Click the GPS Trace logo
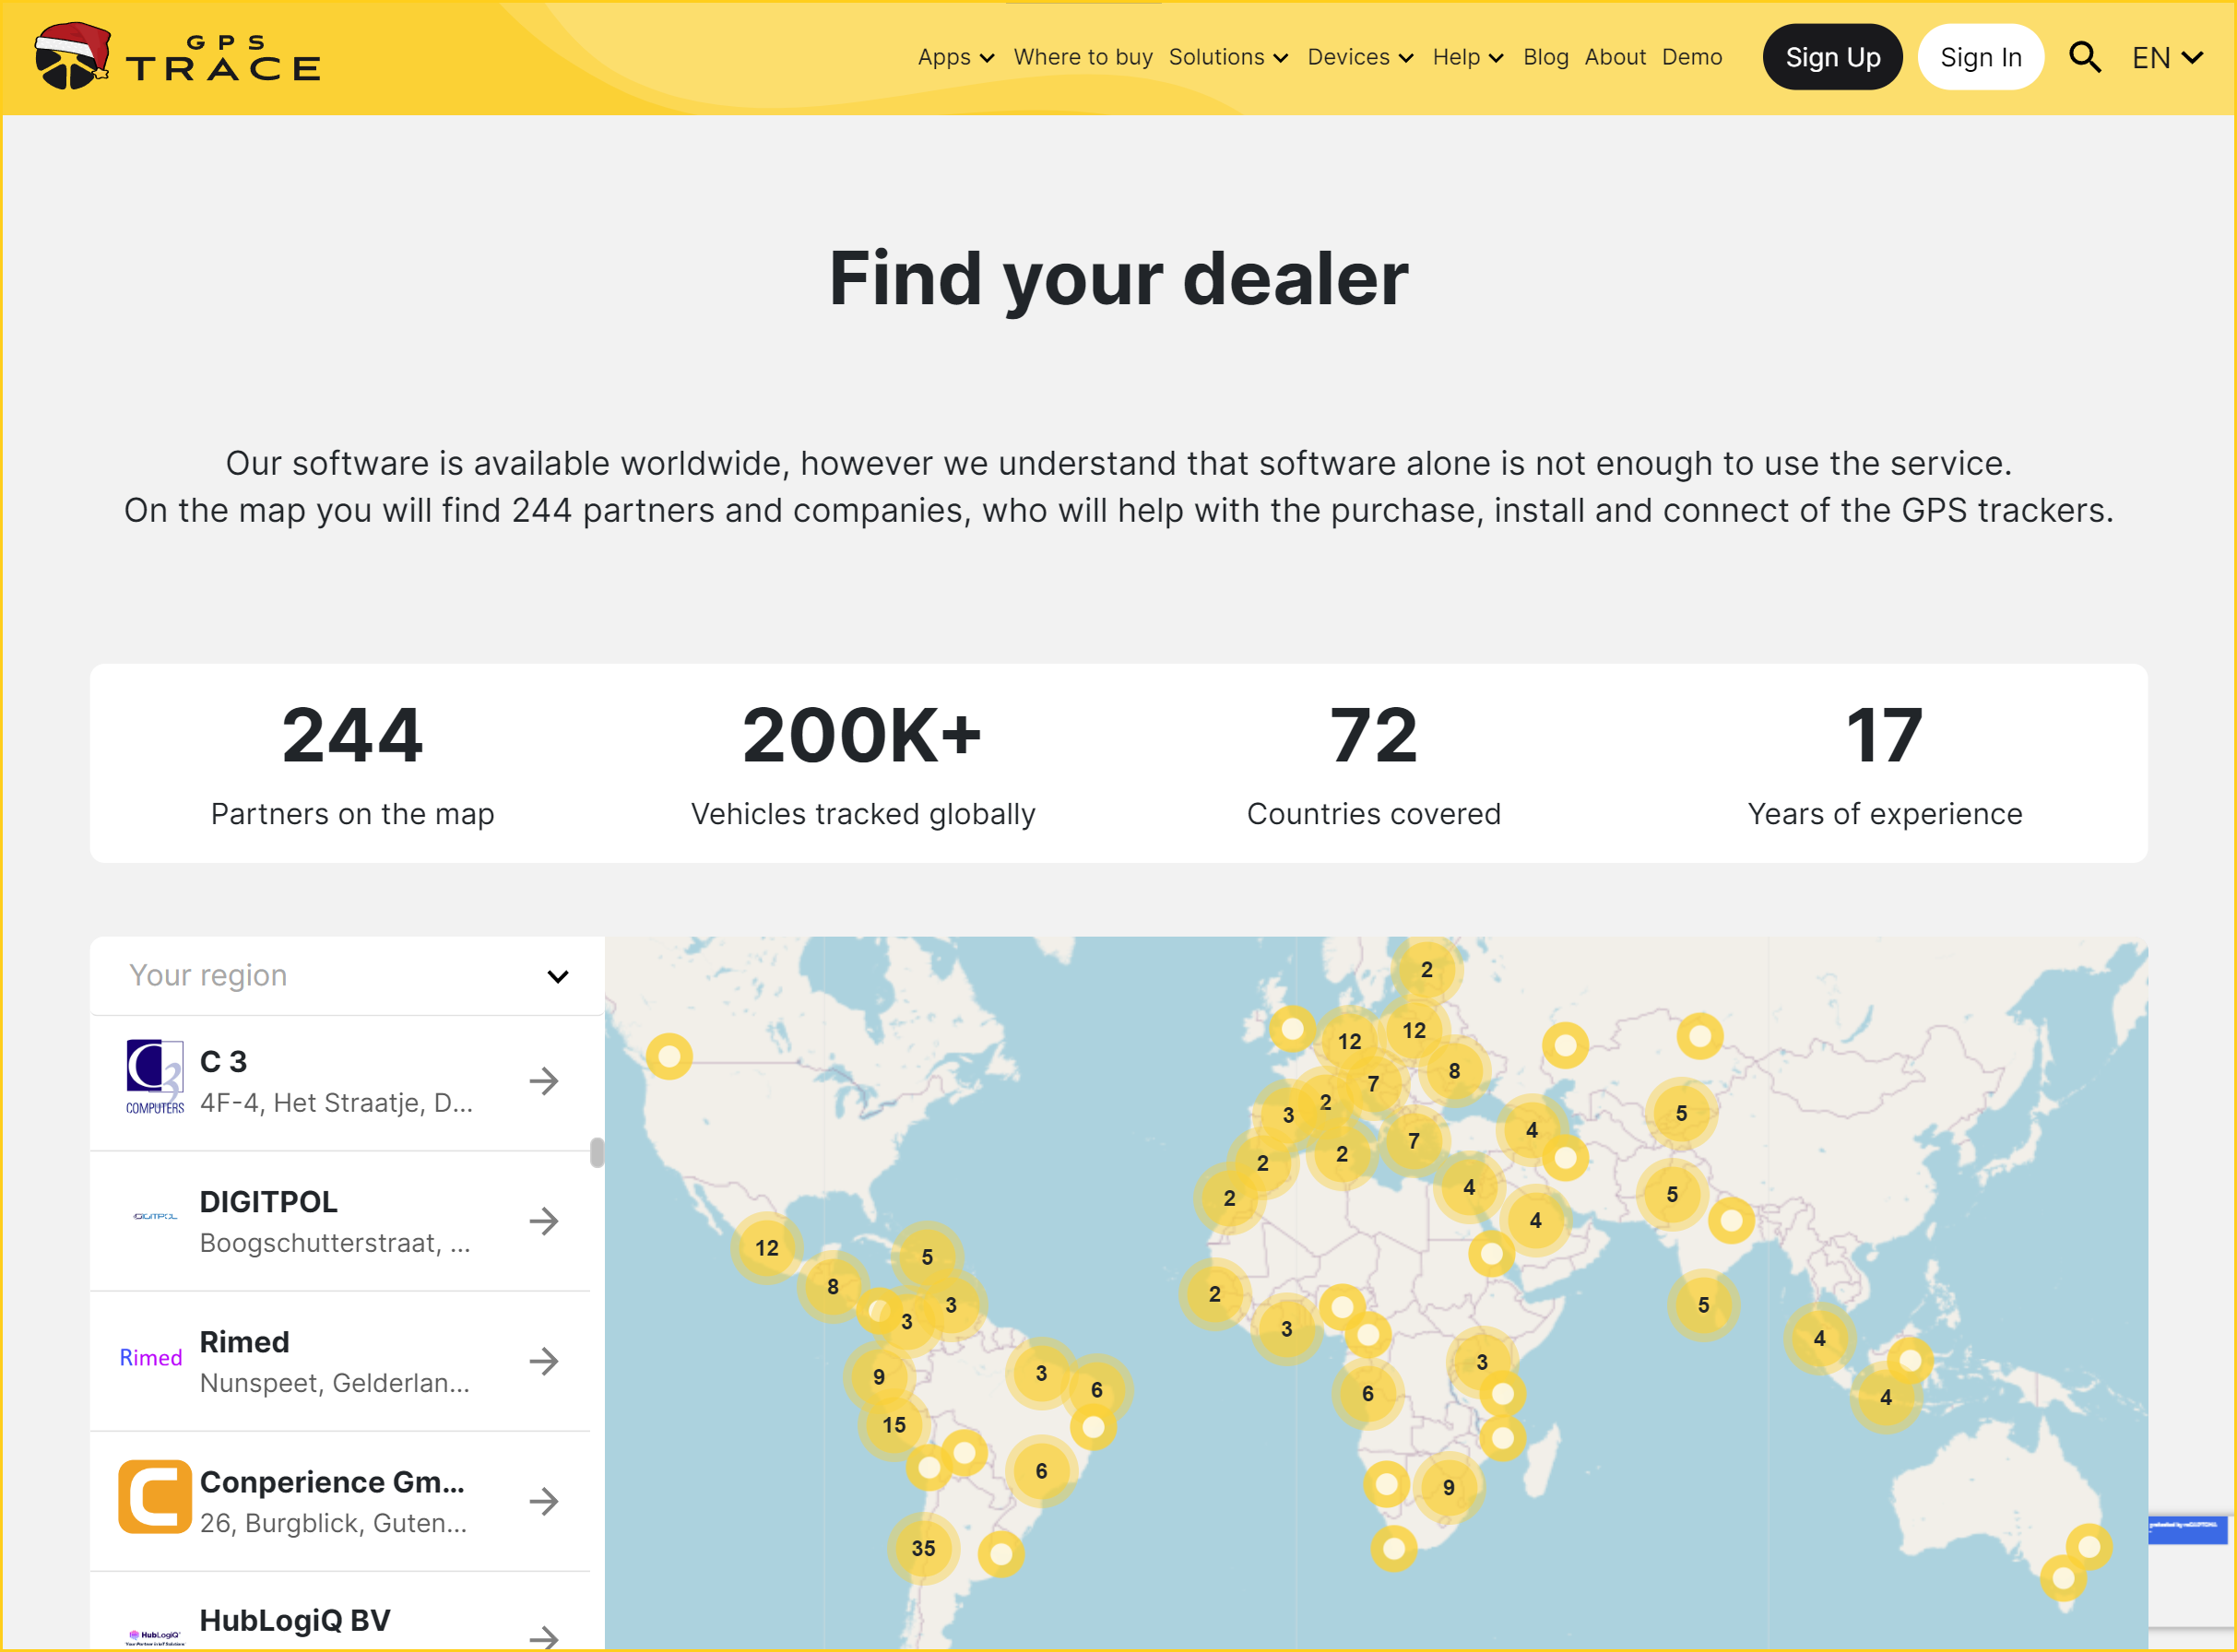Screen dimensions: 2237x1652 [178, 57]
